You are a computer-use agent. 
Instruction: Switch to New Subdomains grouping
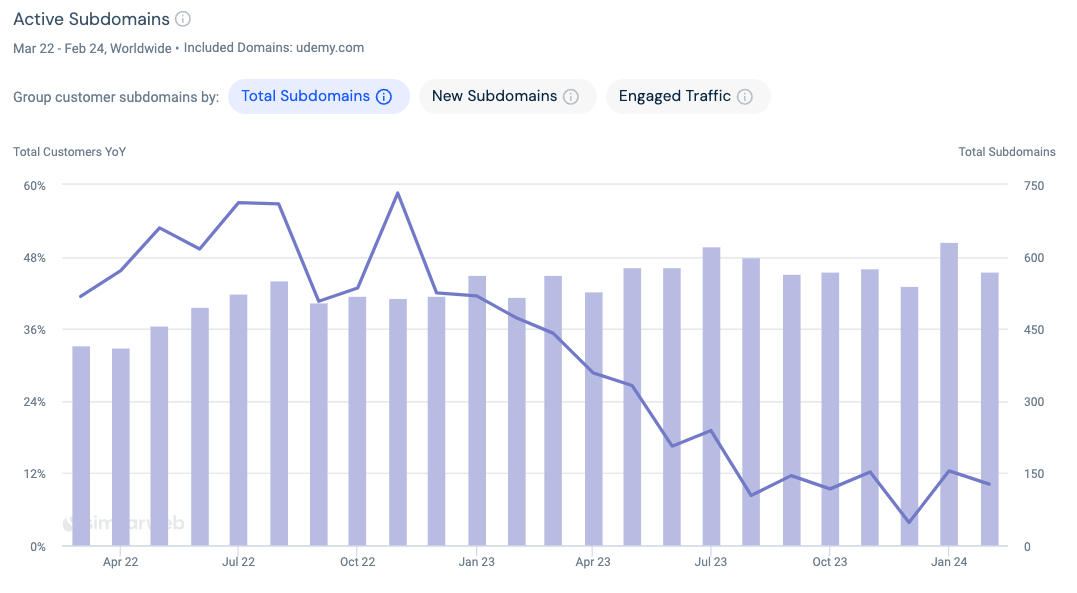pos(508,96)
